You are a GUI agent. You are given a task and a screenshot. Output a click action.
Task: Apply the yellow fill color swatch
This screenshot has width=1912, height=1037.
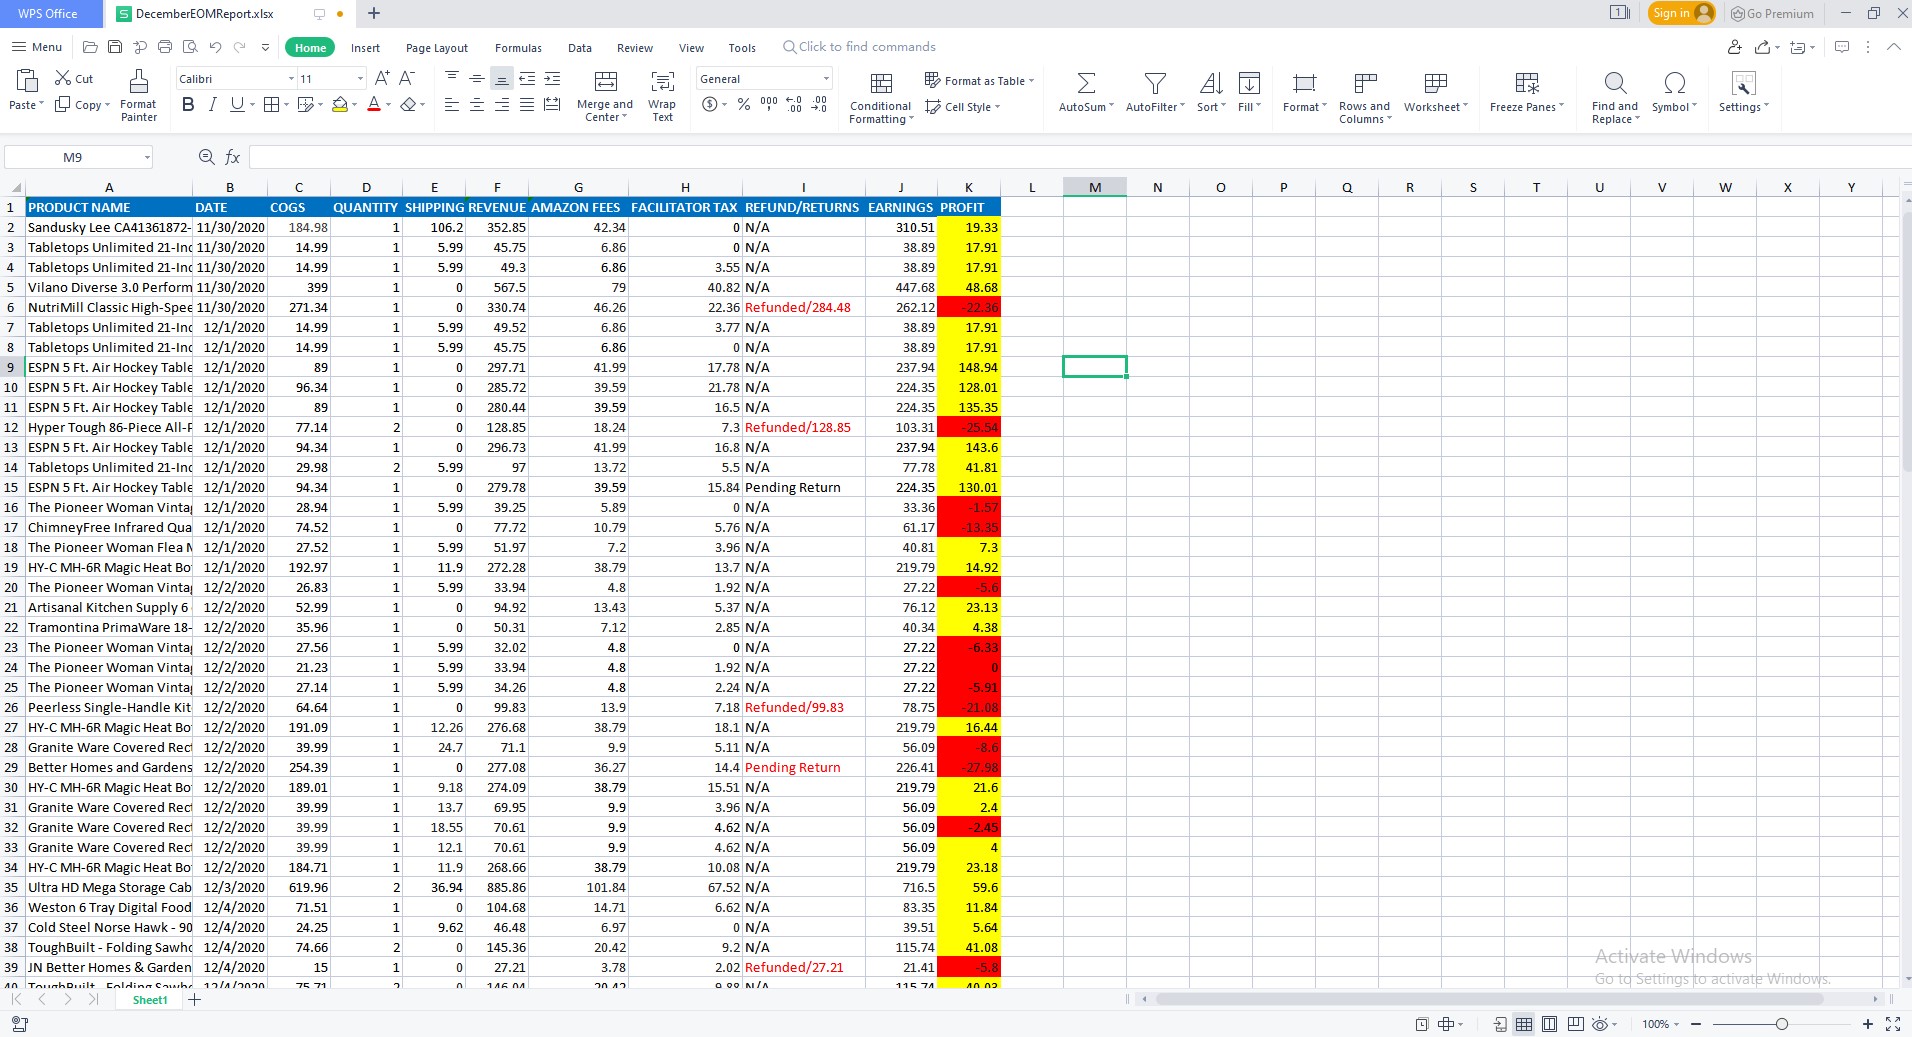pyautogui.click(x=340, y=104)
